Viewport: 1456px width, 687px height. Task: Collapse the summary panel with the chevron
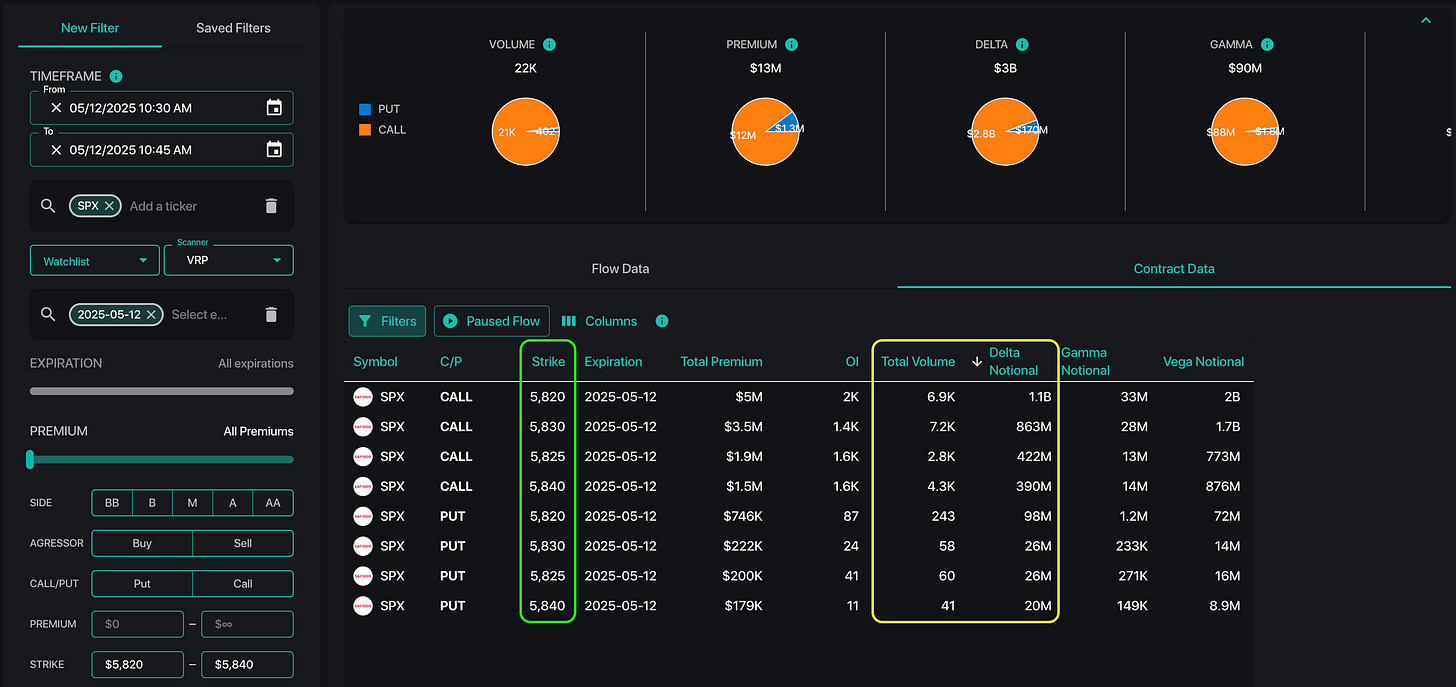(x=1426, y=20)
